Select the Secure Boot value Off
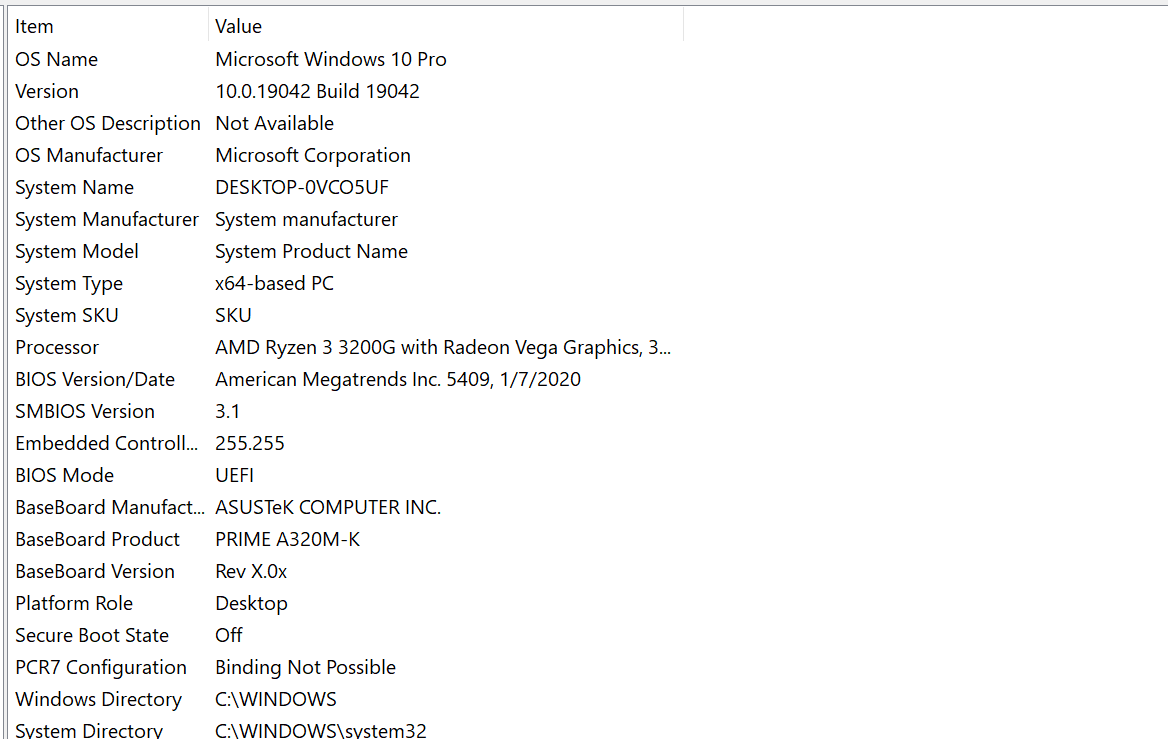Image resolution: width=1168 pixels, height=739 pixels. [x=229, y=636]
